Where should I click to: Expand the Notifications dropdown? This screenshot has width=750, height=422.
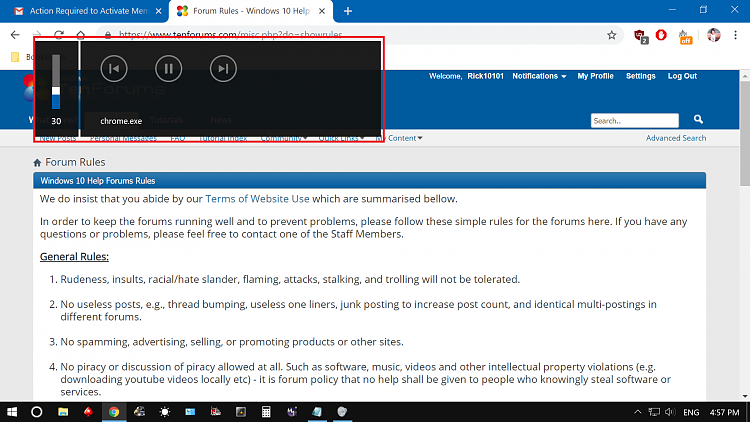click(539, 76)
